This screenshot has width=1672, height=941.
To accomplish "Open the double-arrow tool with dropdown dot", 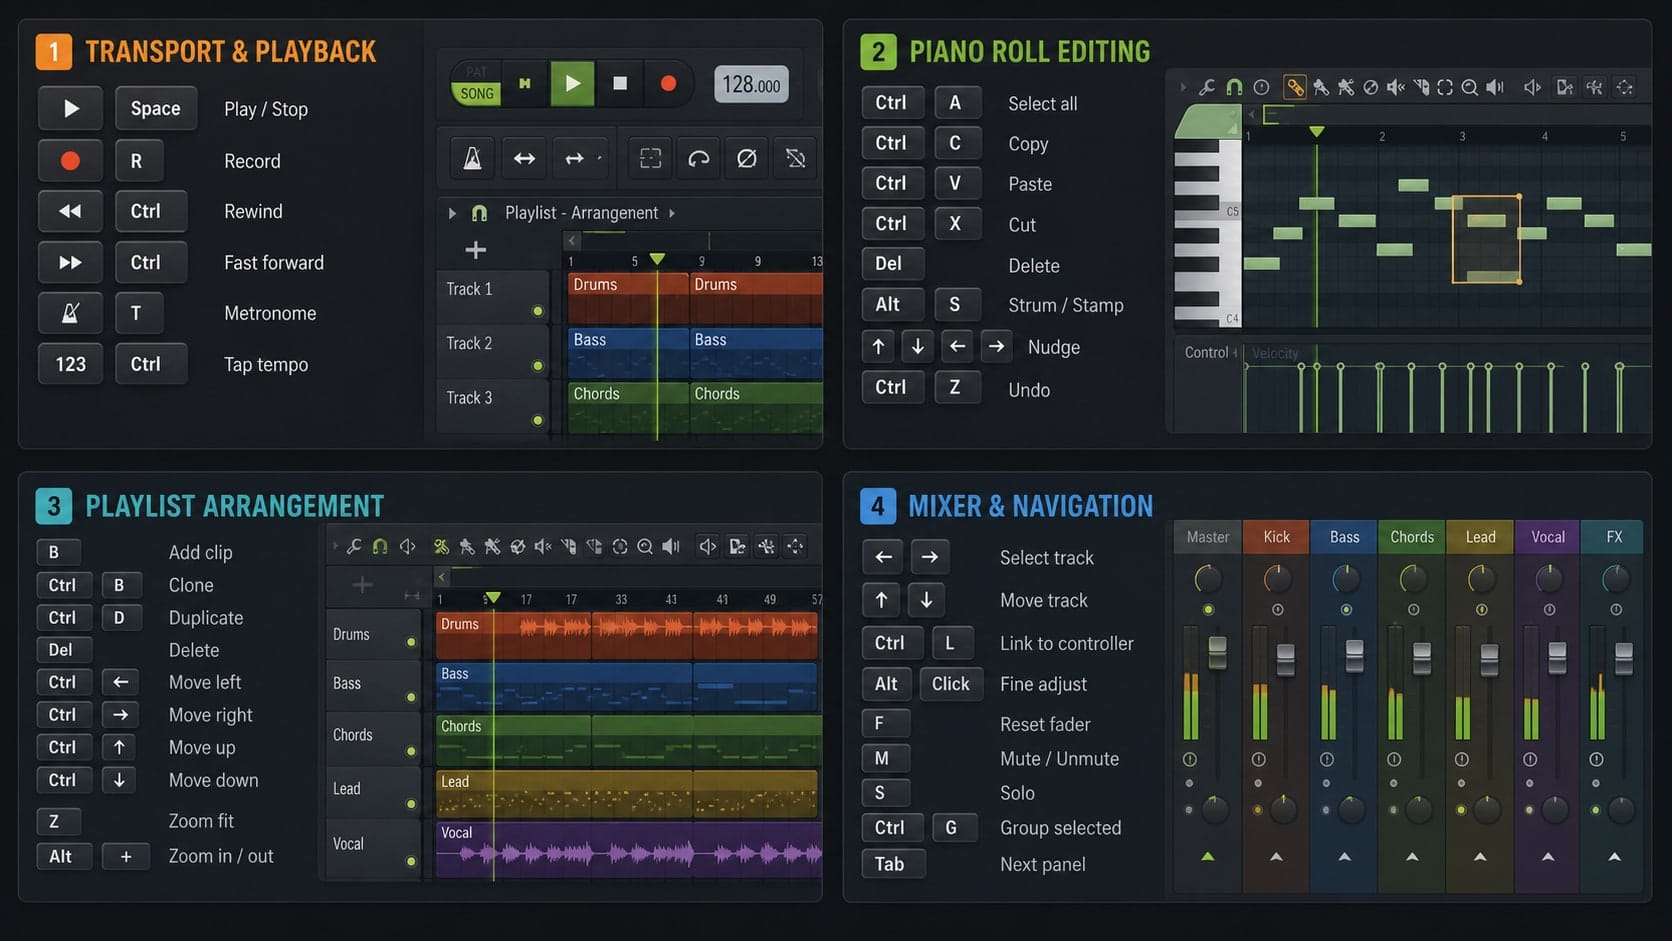I will [578, 158].
